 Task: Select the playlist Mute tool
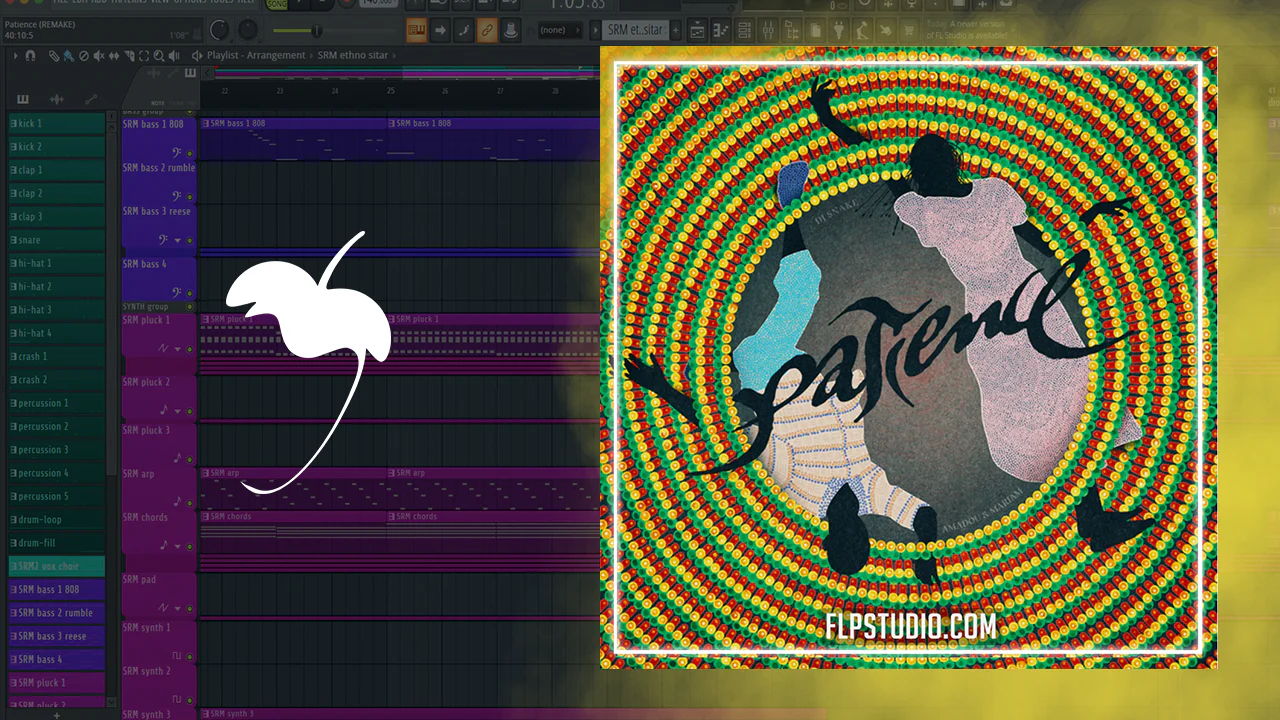[x=97, y=56]
